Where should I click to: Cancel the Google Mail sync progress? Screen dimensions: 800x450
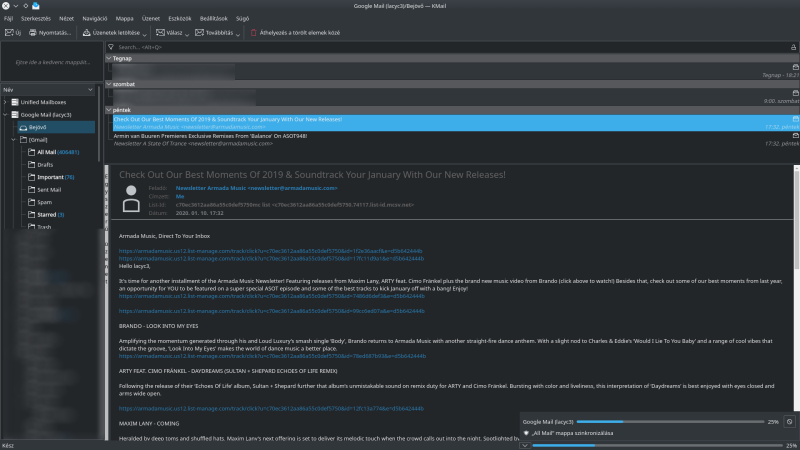tap(789, 422)
